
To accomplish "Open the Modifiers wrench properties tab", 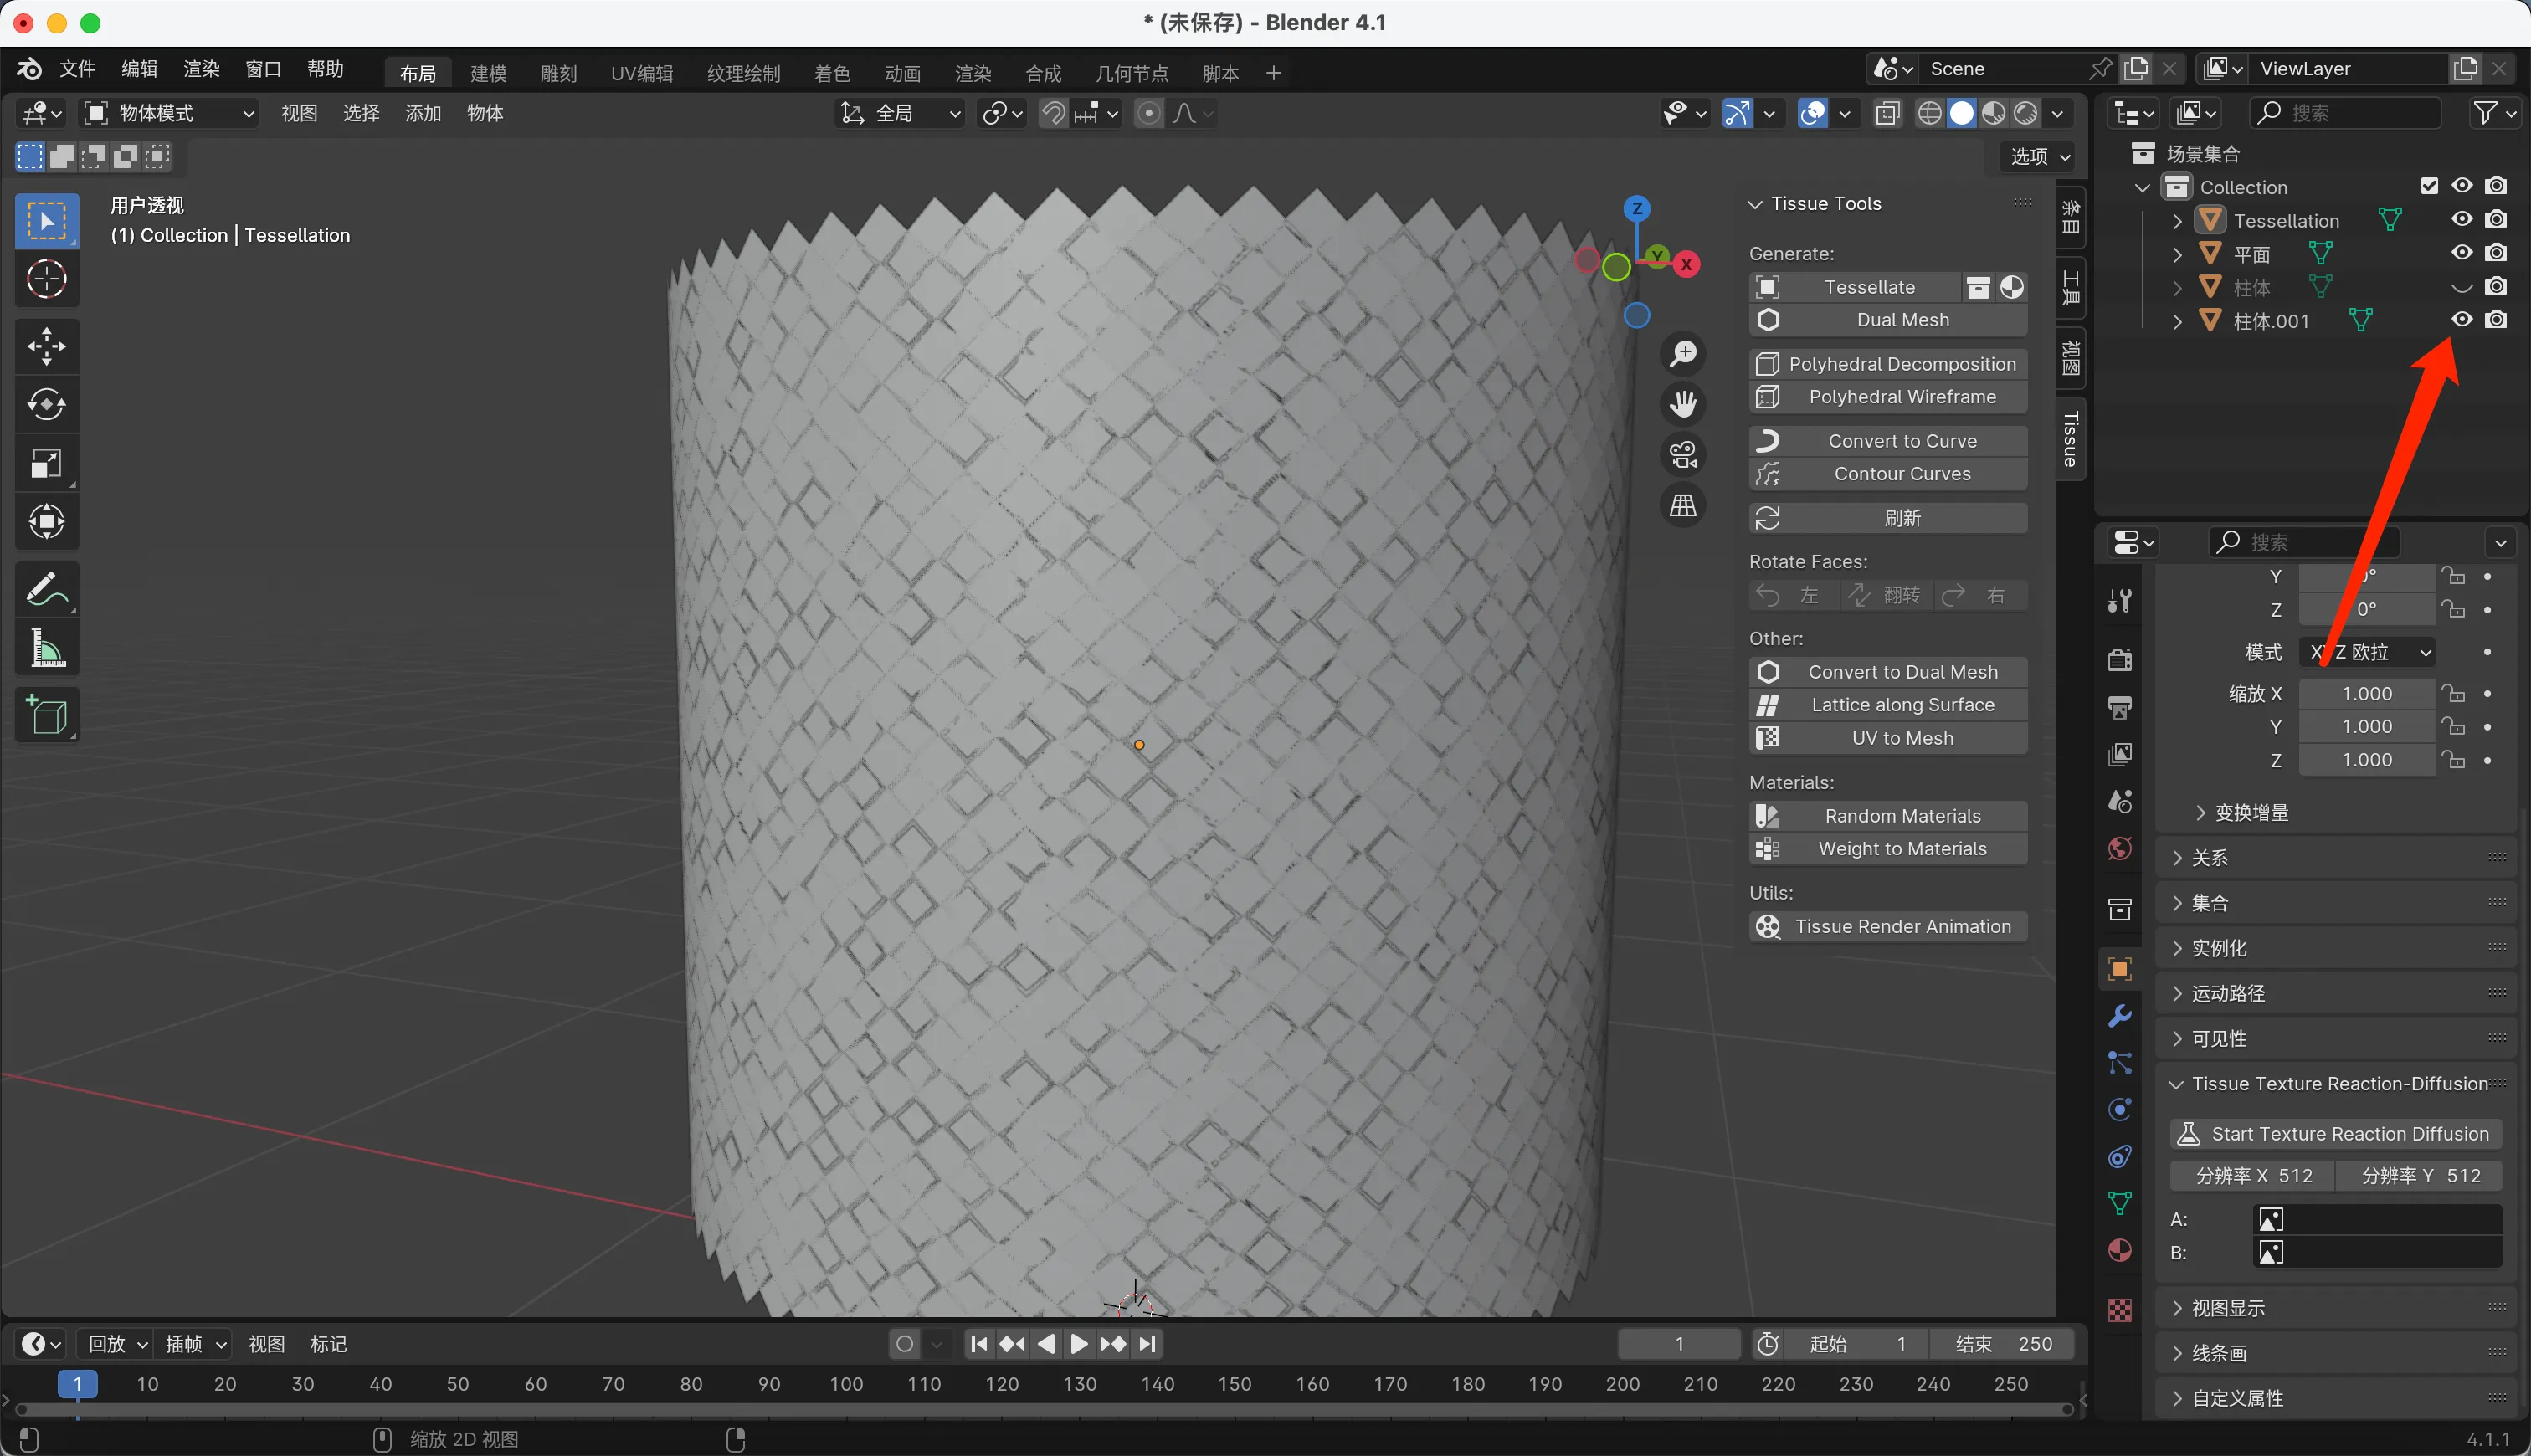I will click(2119, 1016).
